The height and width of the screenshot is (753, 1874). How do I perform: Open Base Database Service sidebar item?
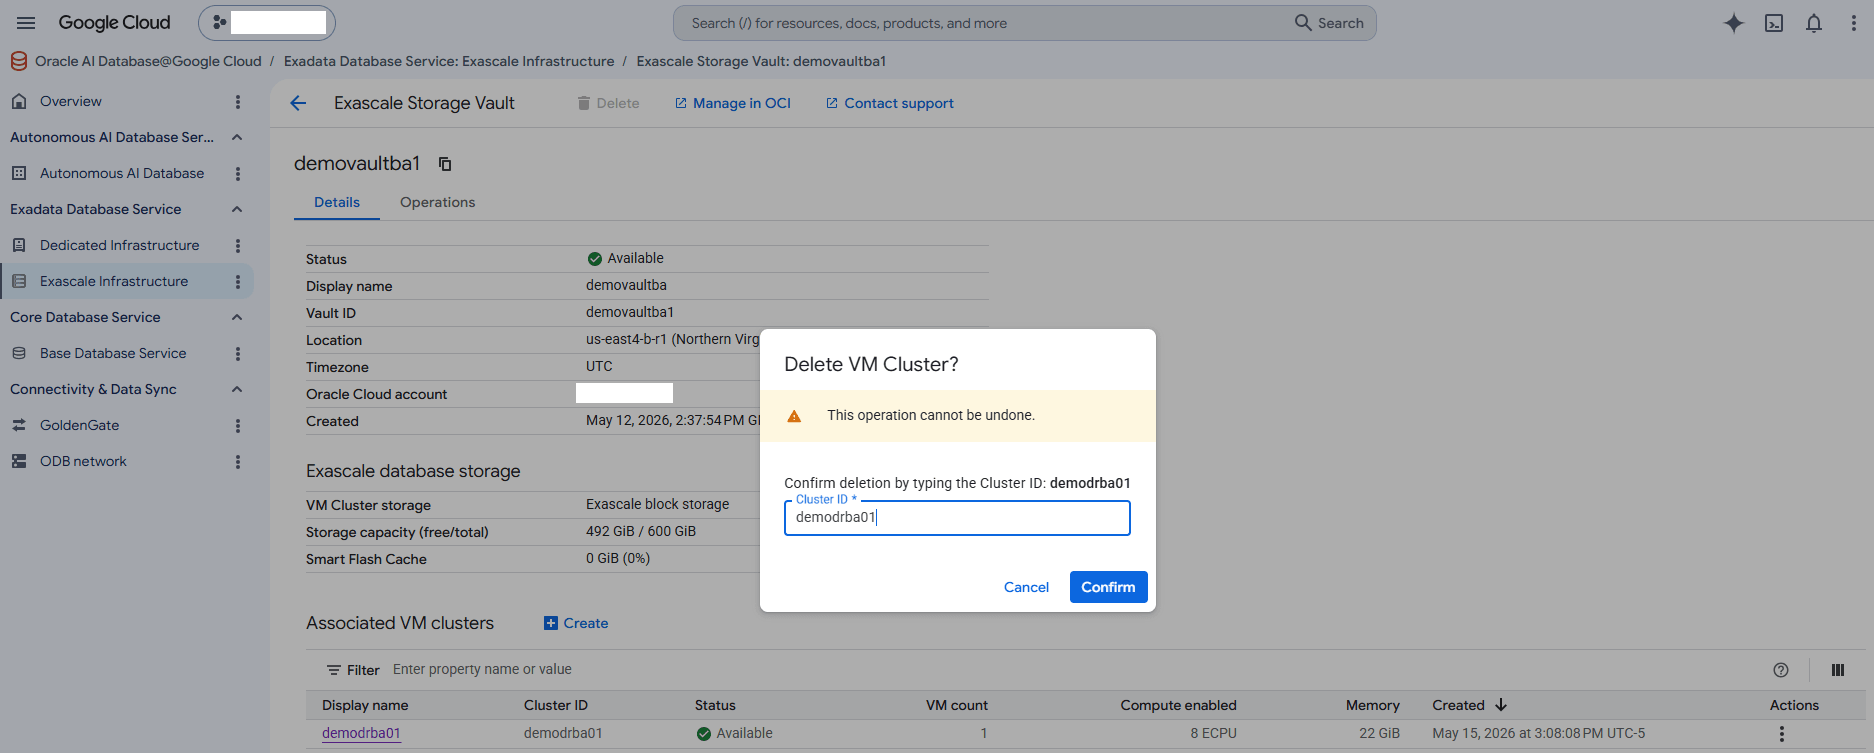[x=113, y=353]
